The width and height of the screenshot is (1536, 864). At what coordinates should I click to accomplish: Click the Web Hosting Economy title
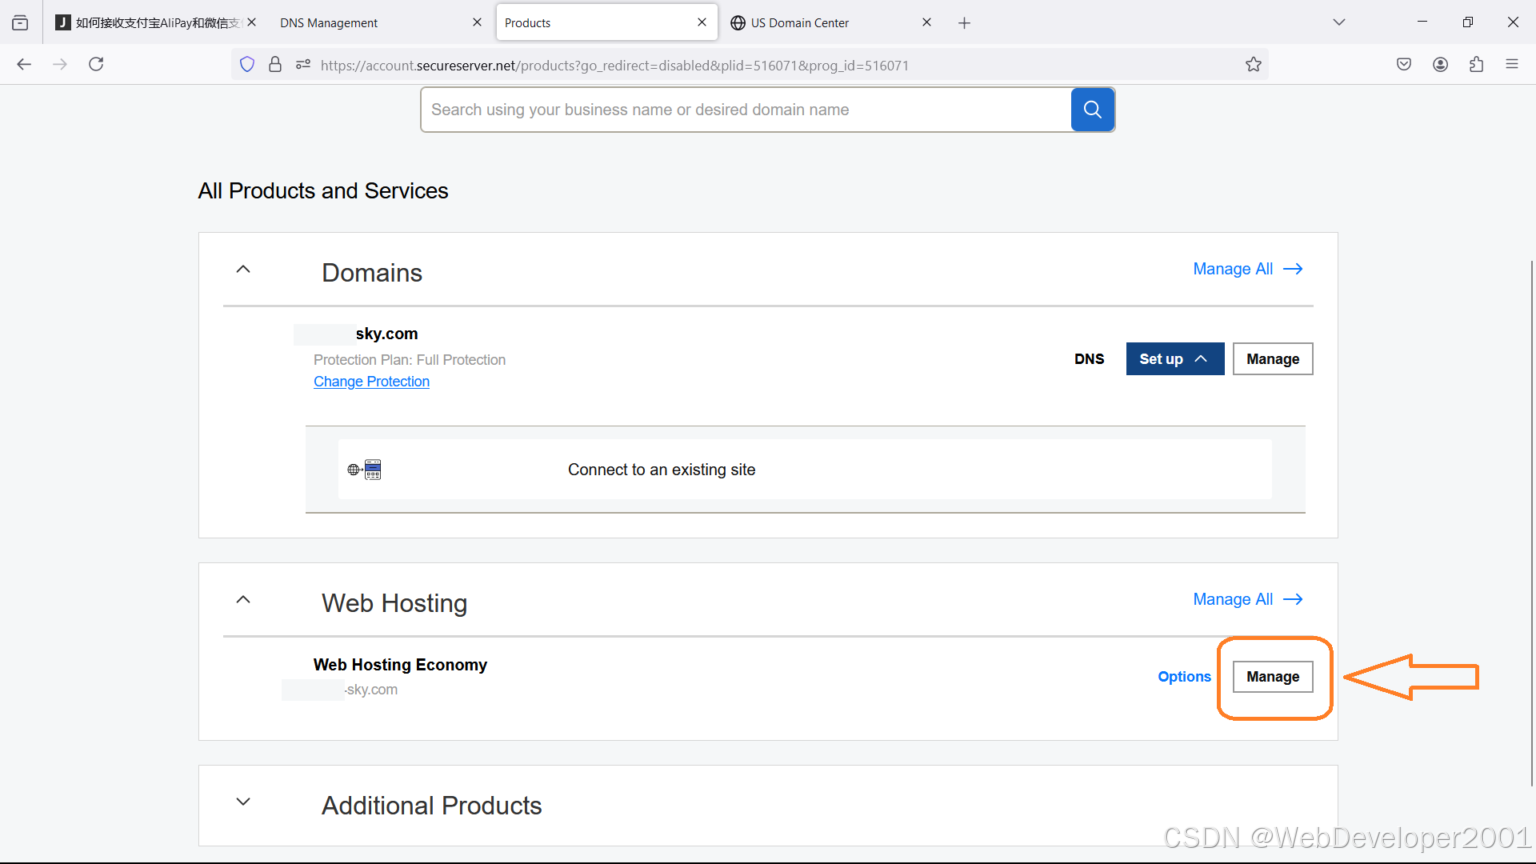coord(400,665)
